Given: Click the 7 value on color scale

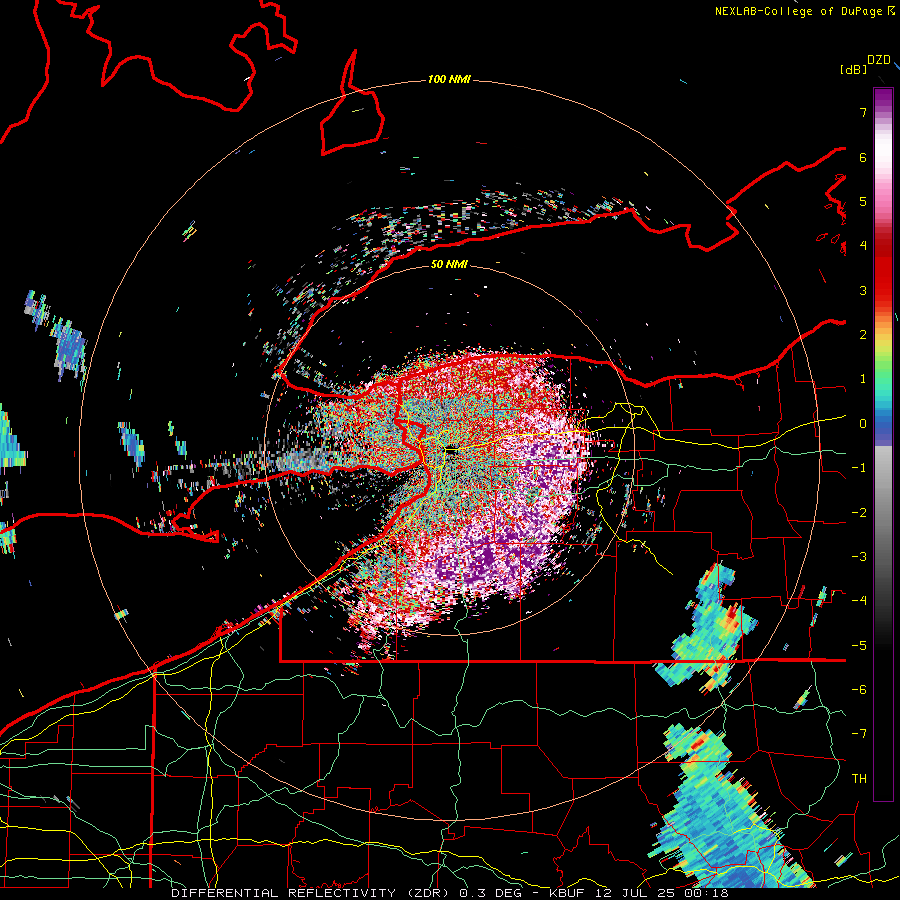Looking at the screenshot, I should pyautogui.click(x=863, y=112).
